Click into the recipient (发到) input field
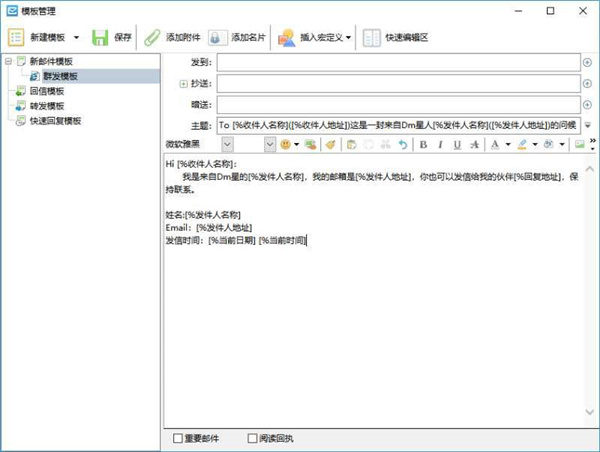 (398, 62)
